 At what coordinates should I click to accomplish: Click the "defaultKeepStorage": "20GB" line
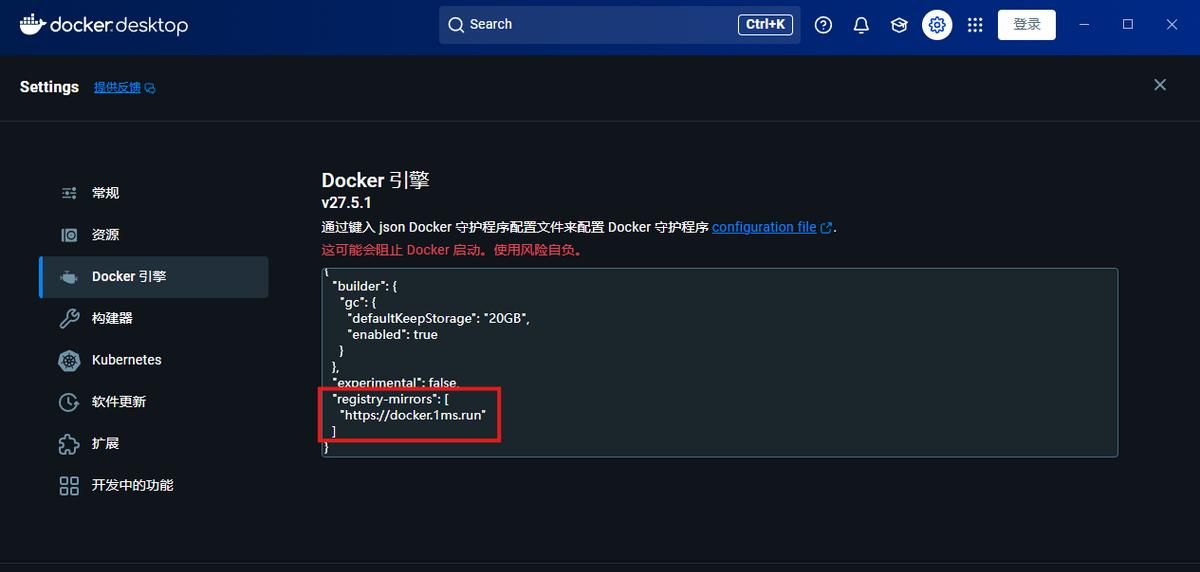coord(438,319)
